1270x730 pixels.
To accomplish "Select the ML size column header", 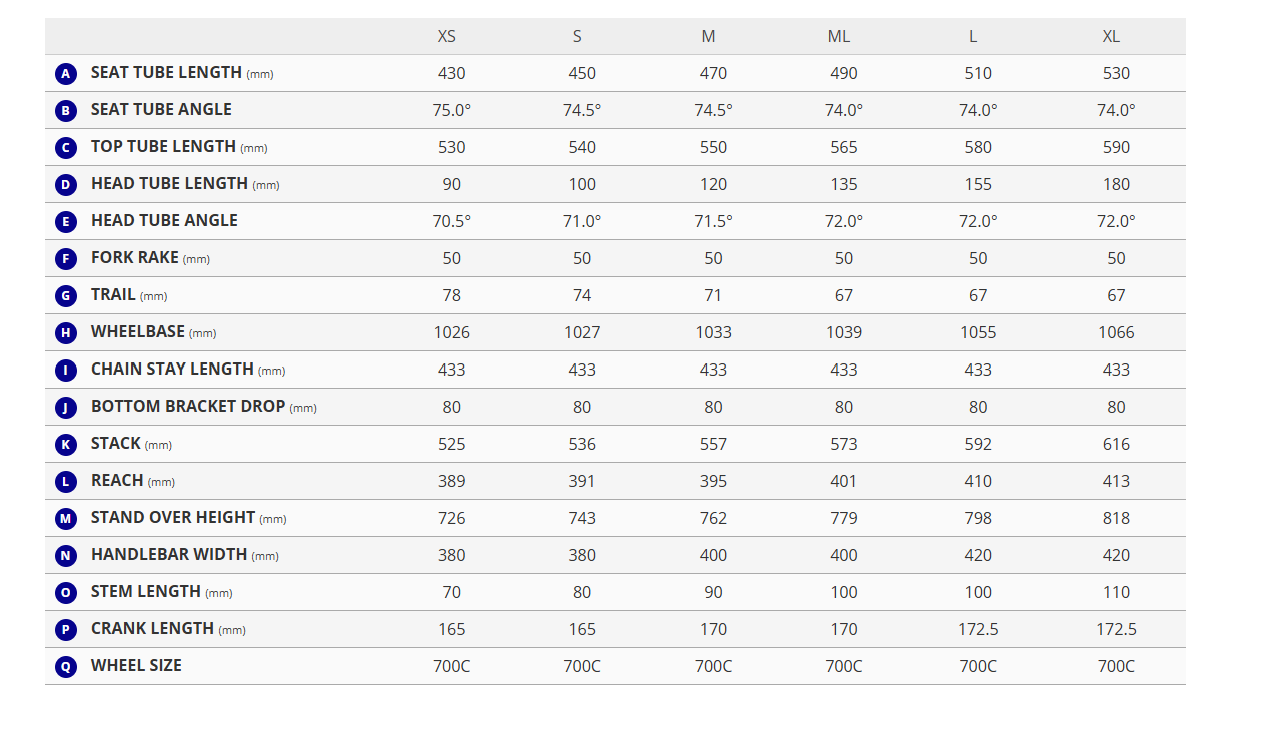I will [x=839, y=36].
